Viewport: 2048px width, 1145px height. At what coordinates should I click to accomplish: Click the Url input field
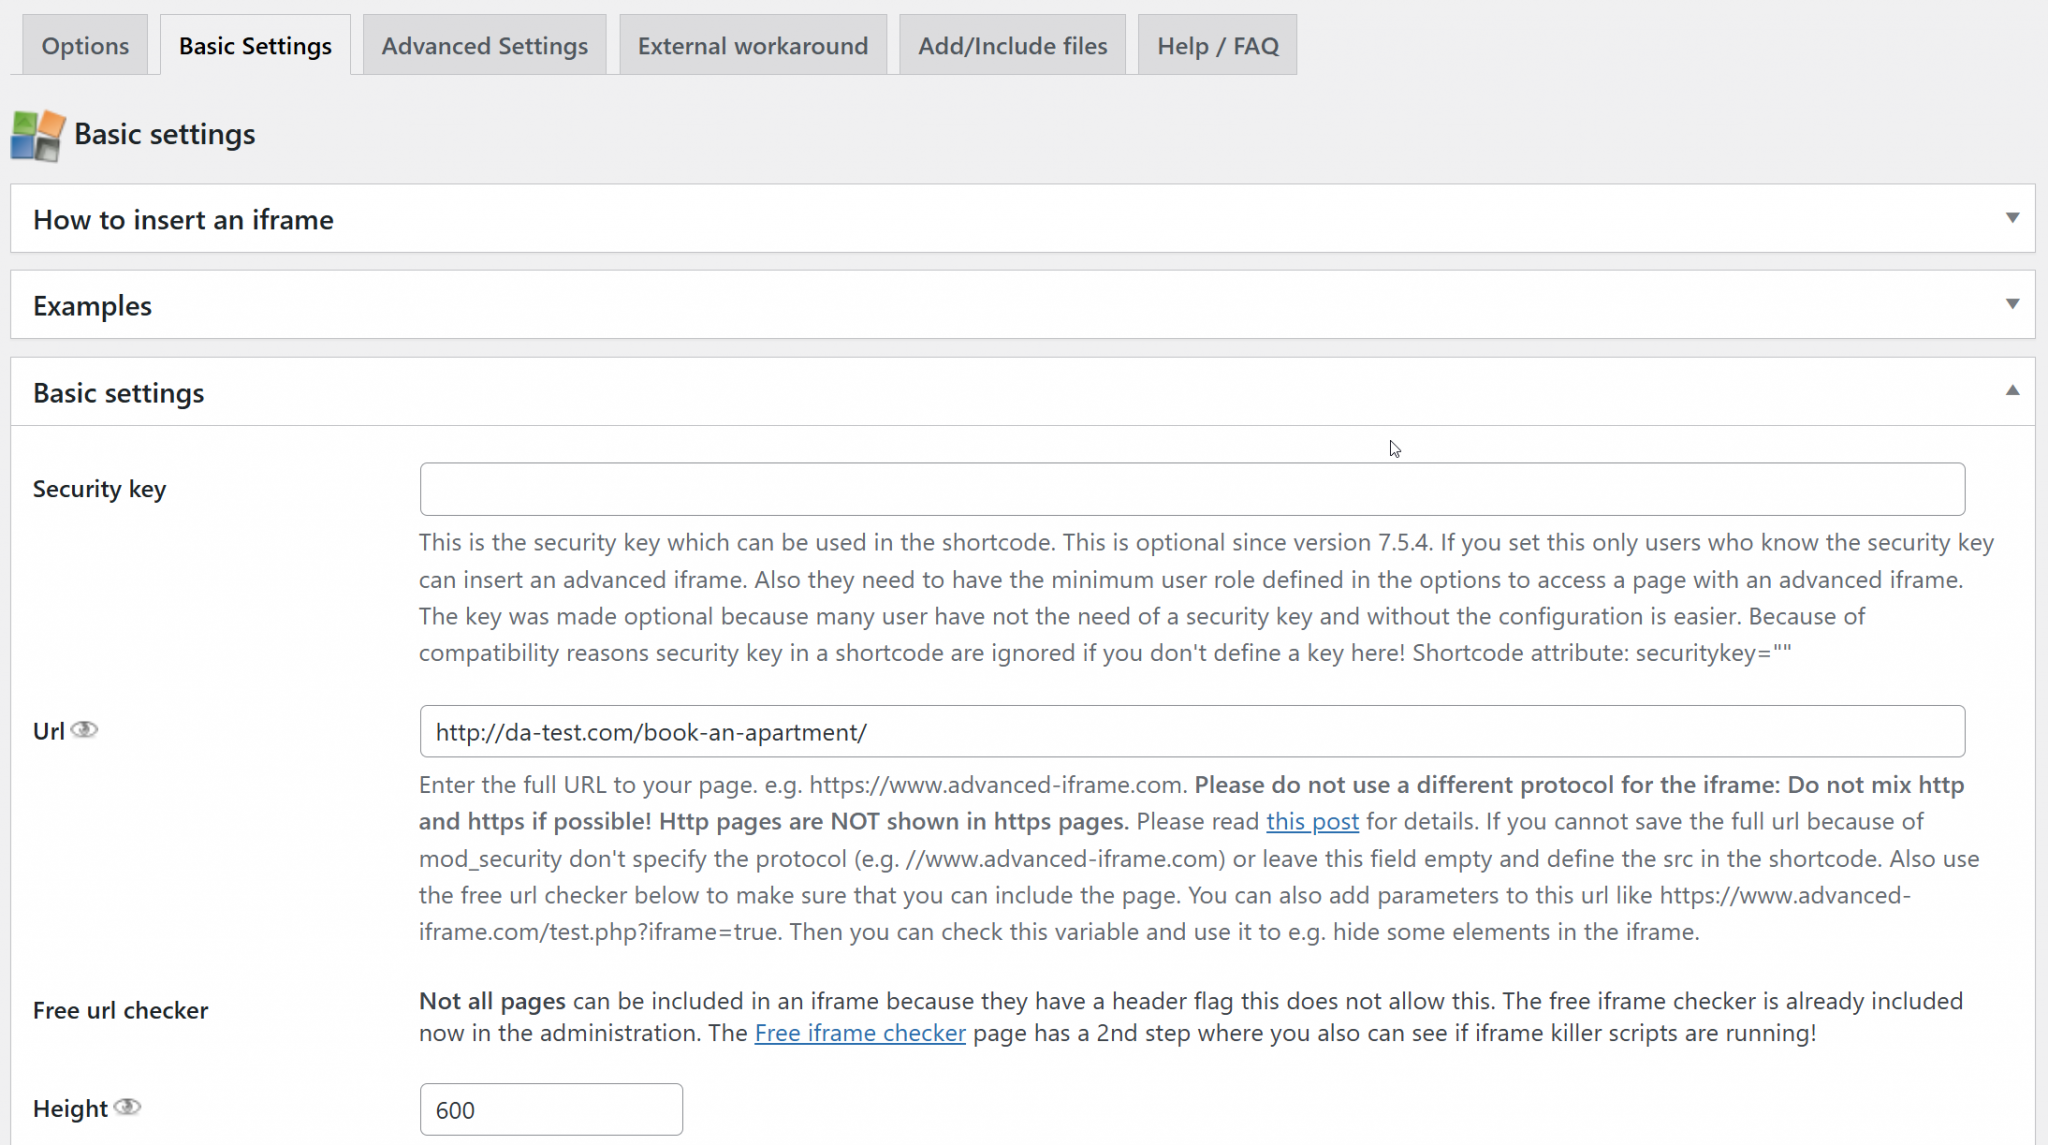[x=1192, y=732]
